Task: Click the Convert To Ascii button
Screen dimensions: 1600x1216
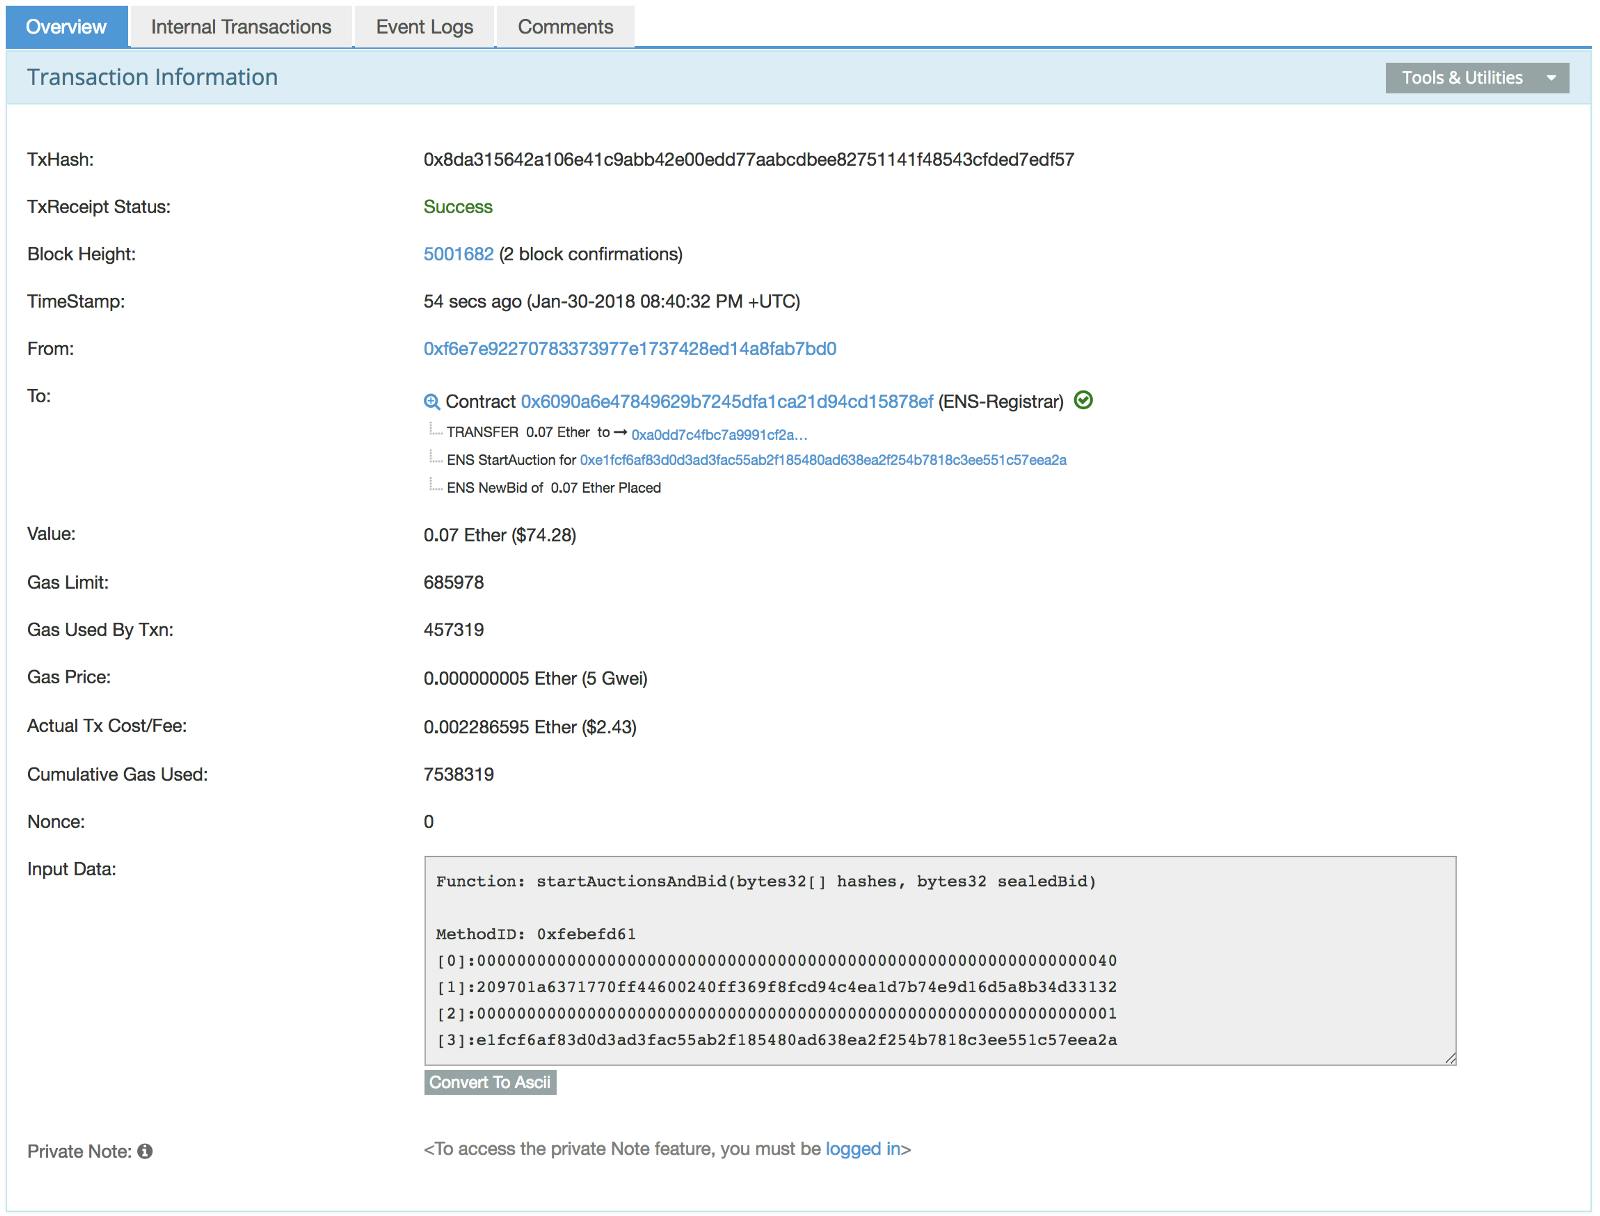Action: click(492, 1082)
